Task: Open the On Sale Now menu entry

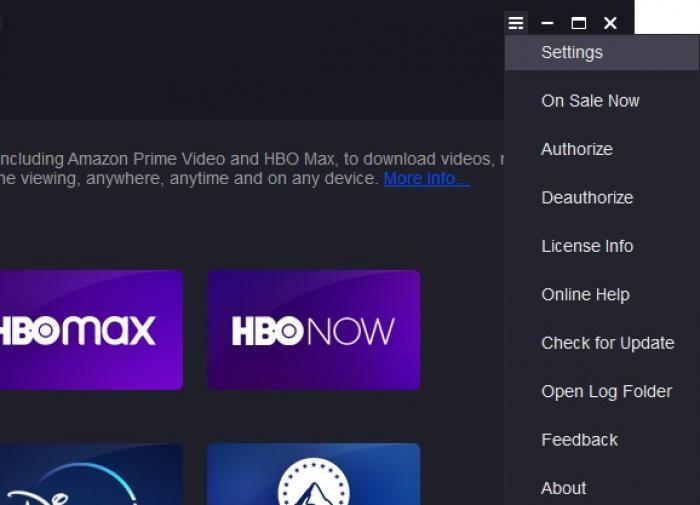Action: [602, 101]
